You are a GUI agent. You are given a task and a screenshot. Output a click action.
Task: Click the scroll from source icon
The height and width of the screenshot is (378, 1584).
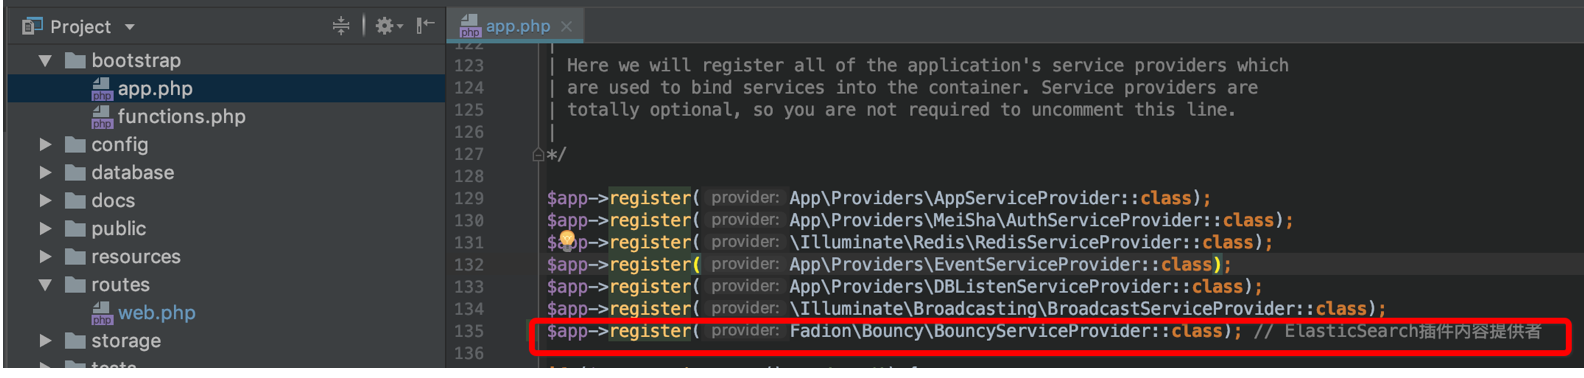click(341, 26)
